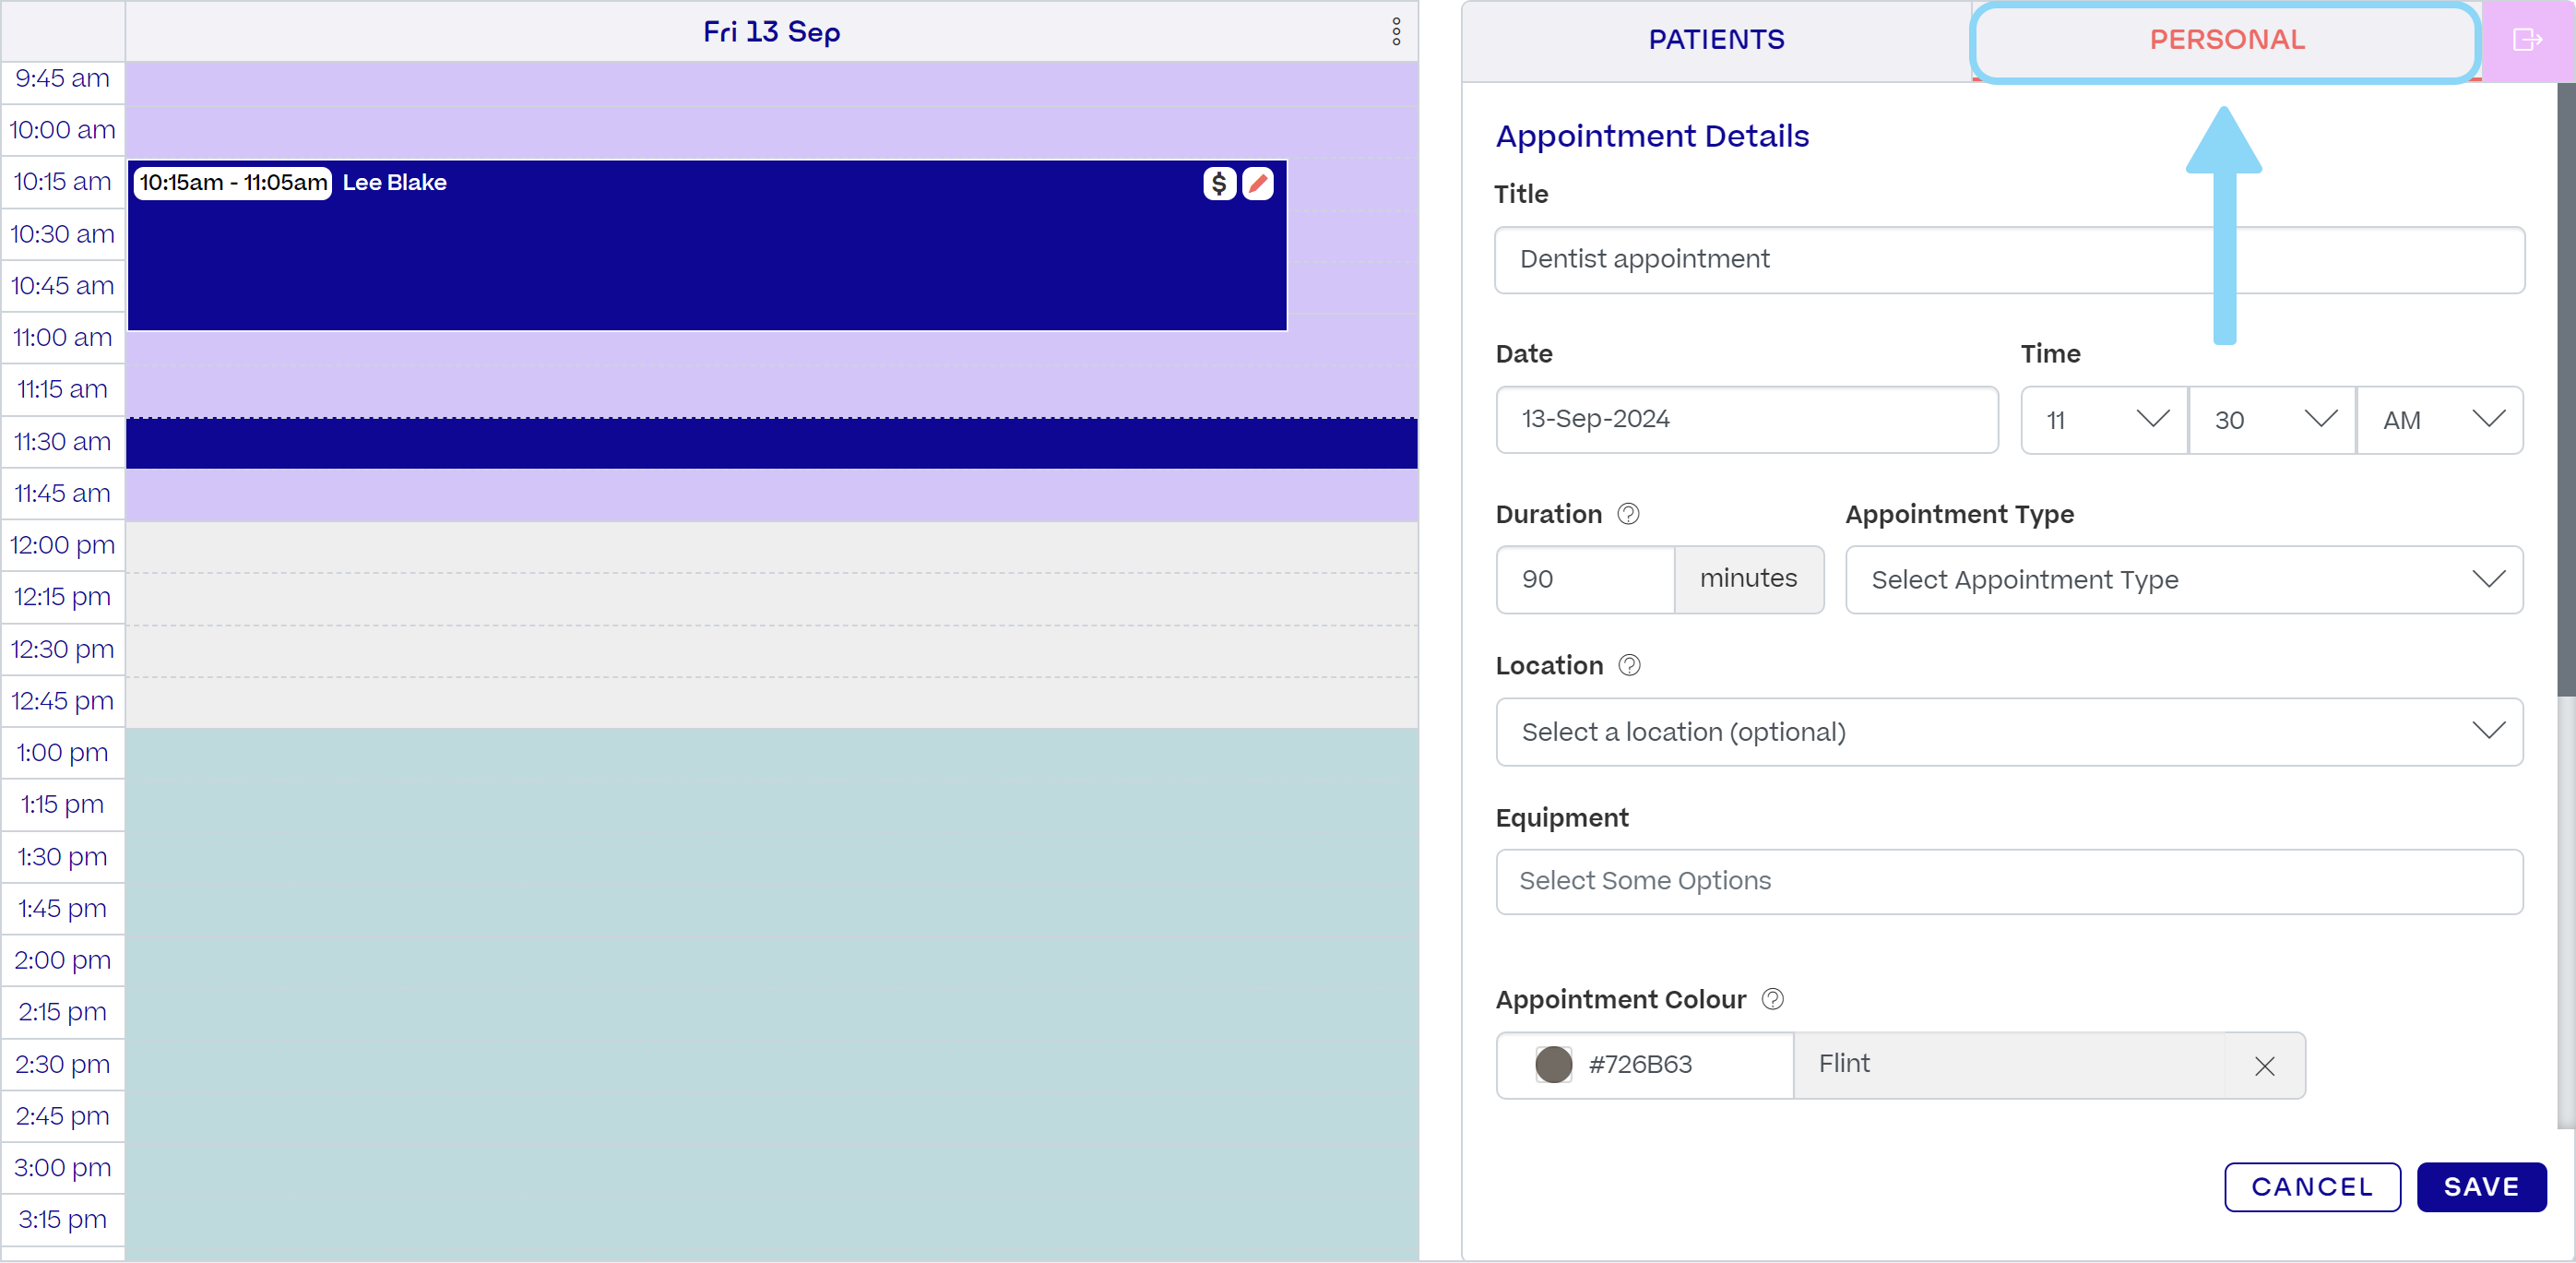
Task: Expand the Select a location dropdown
Action: point(2009,732)
